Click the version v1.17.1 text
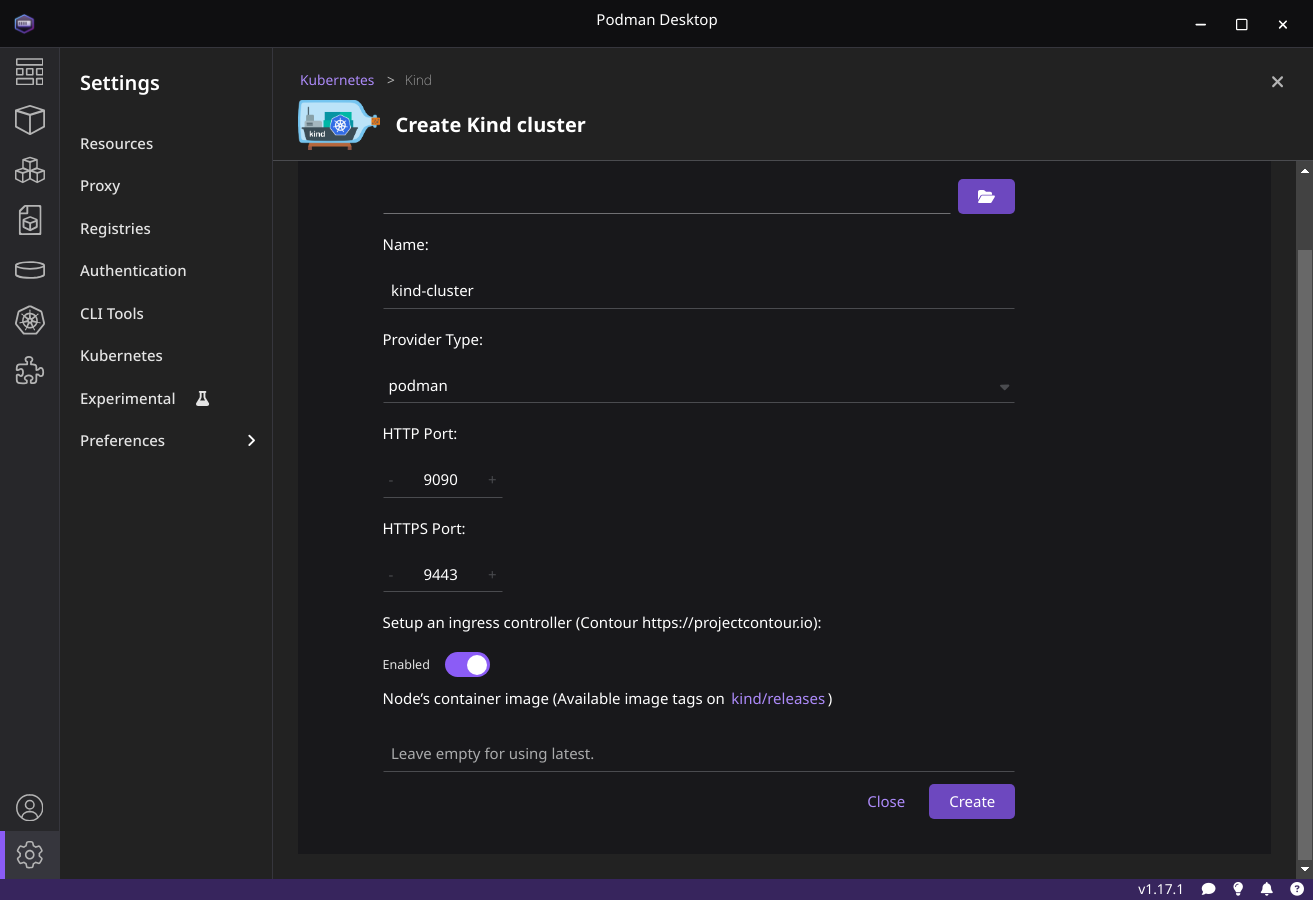 click(x=1160, y=889)
